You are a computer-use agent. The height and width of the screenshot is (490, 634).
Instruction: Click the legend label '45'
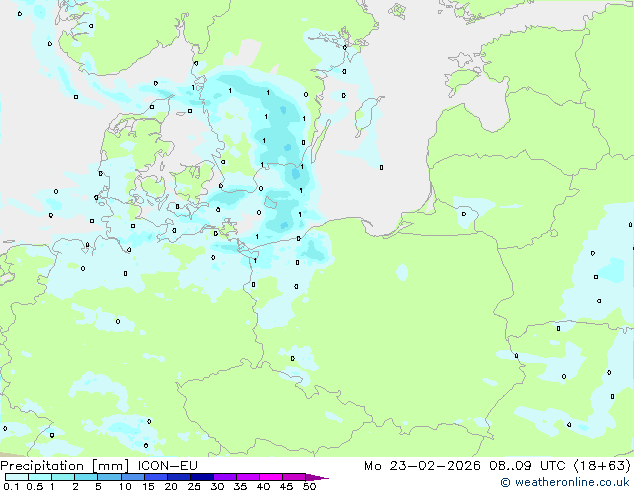click(x=286, y=486)
